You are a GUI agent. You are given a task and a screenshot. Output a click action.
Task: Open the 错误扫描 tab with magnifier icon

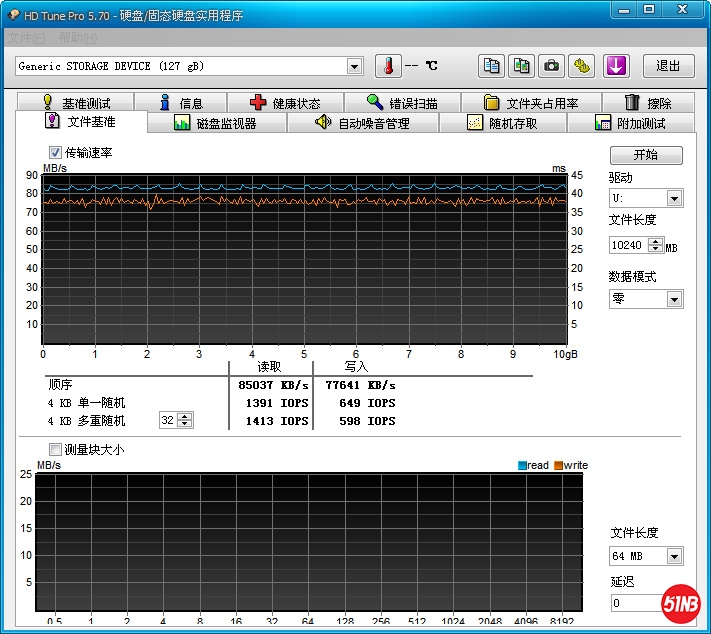(402, 103)
